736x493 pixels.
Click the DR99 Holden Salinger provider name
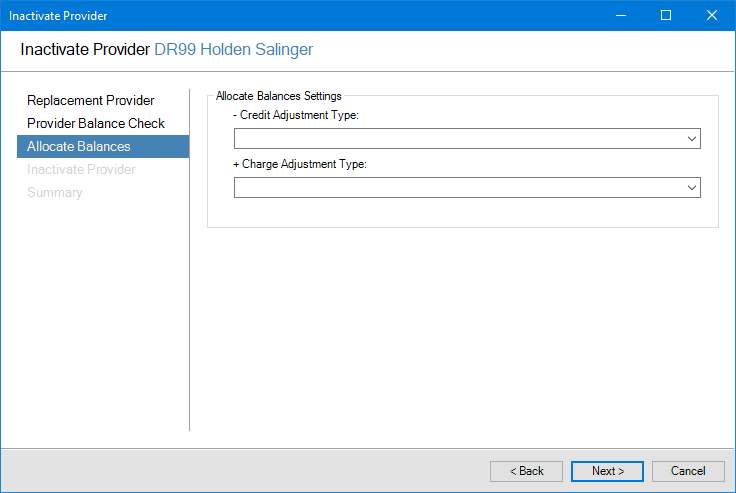pos(240,49)
